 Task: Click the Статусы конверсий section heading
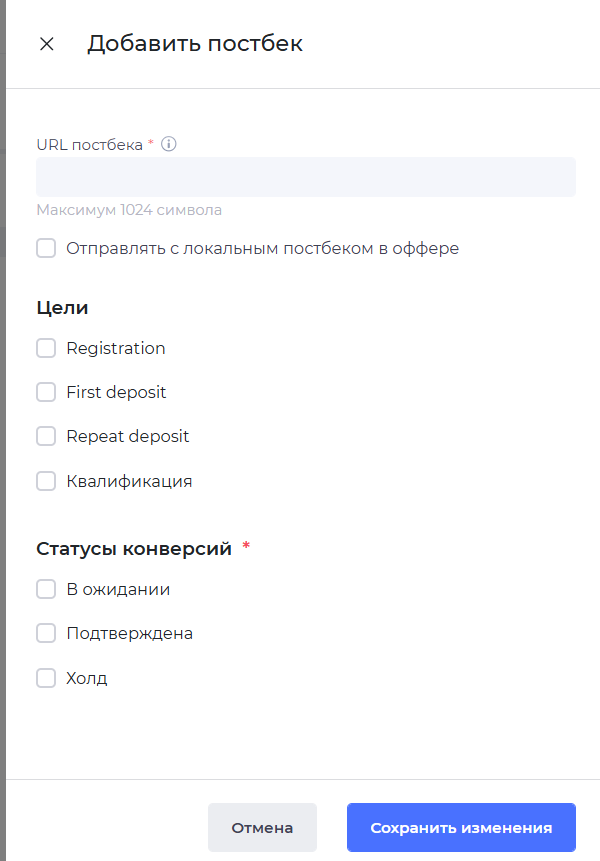point(134,549)
